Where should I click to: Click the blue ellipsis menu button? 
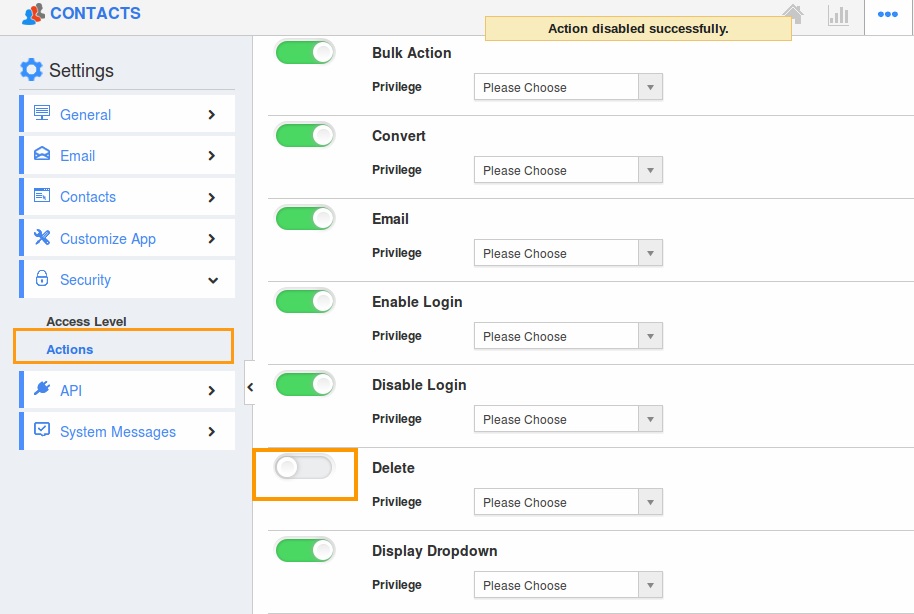(888, 15)
